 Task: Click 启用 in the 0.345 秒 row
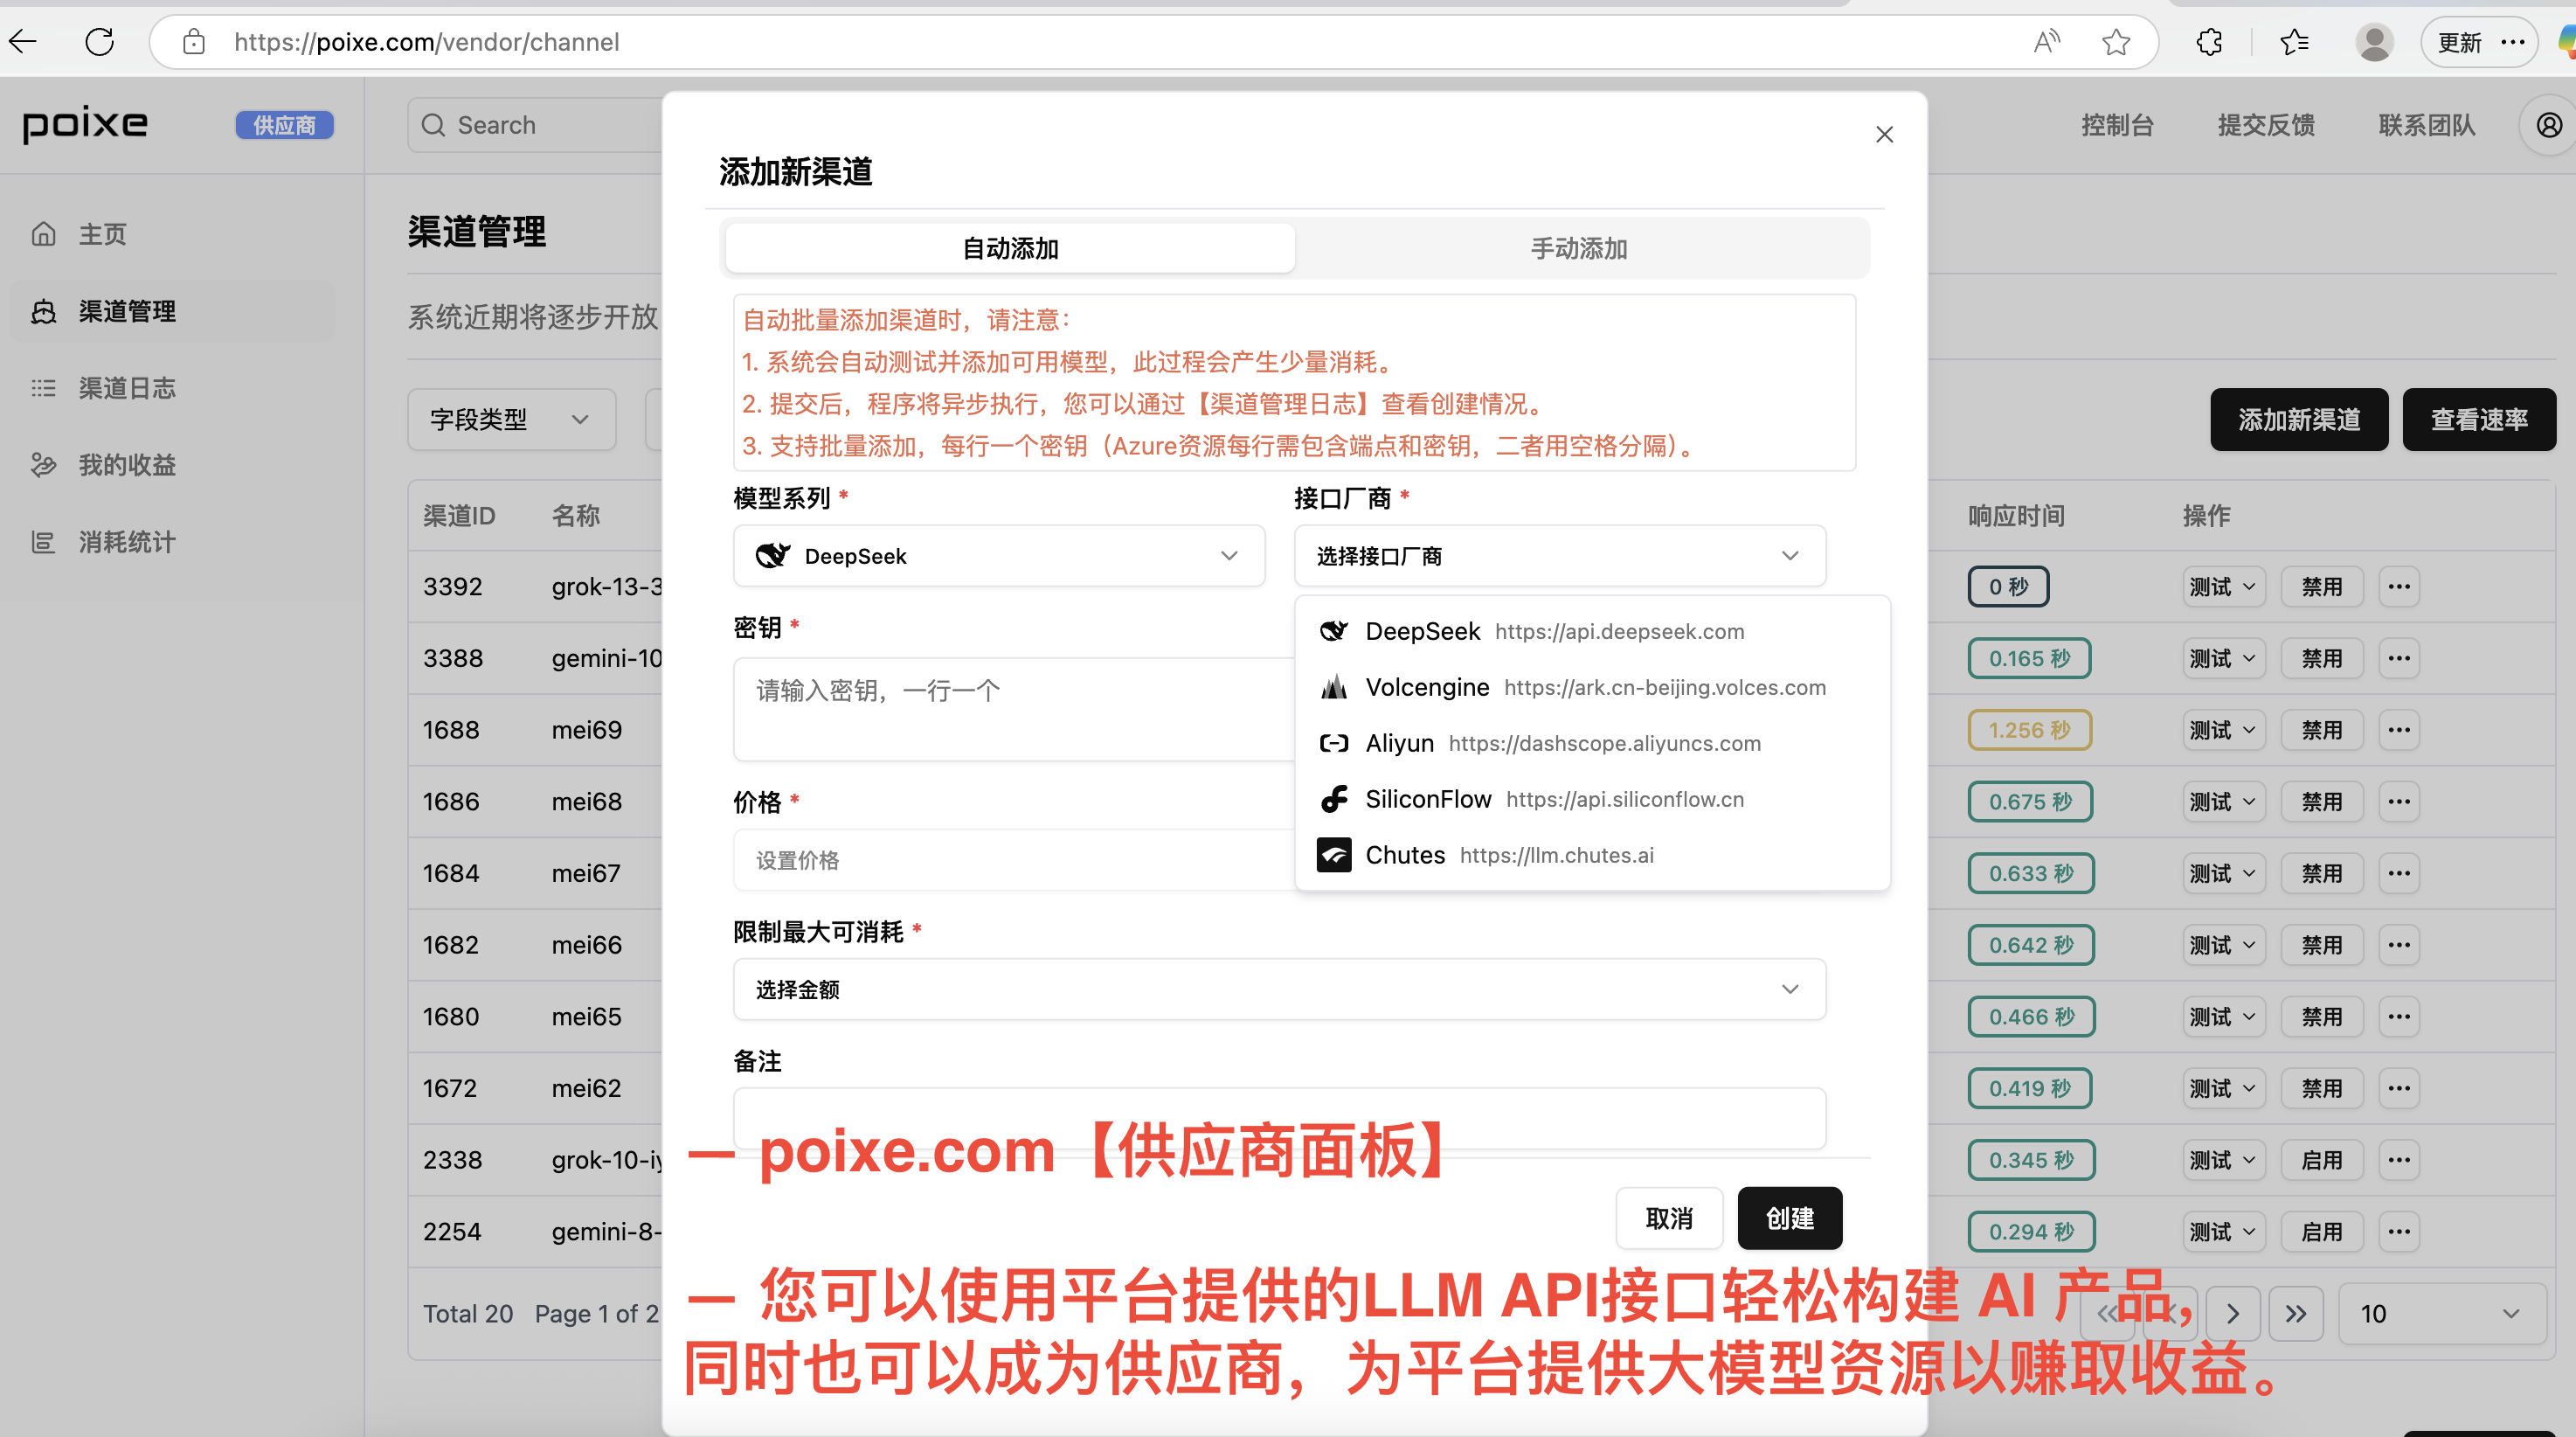coord(2322,1160)
